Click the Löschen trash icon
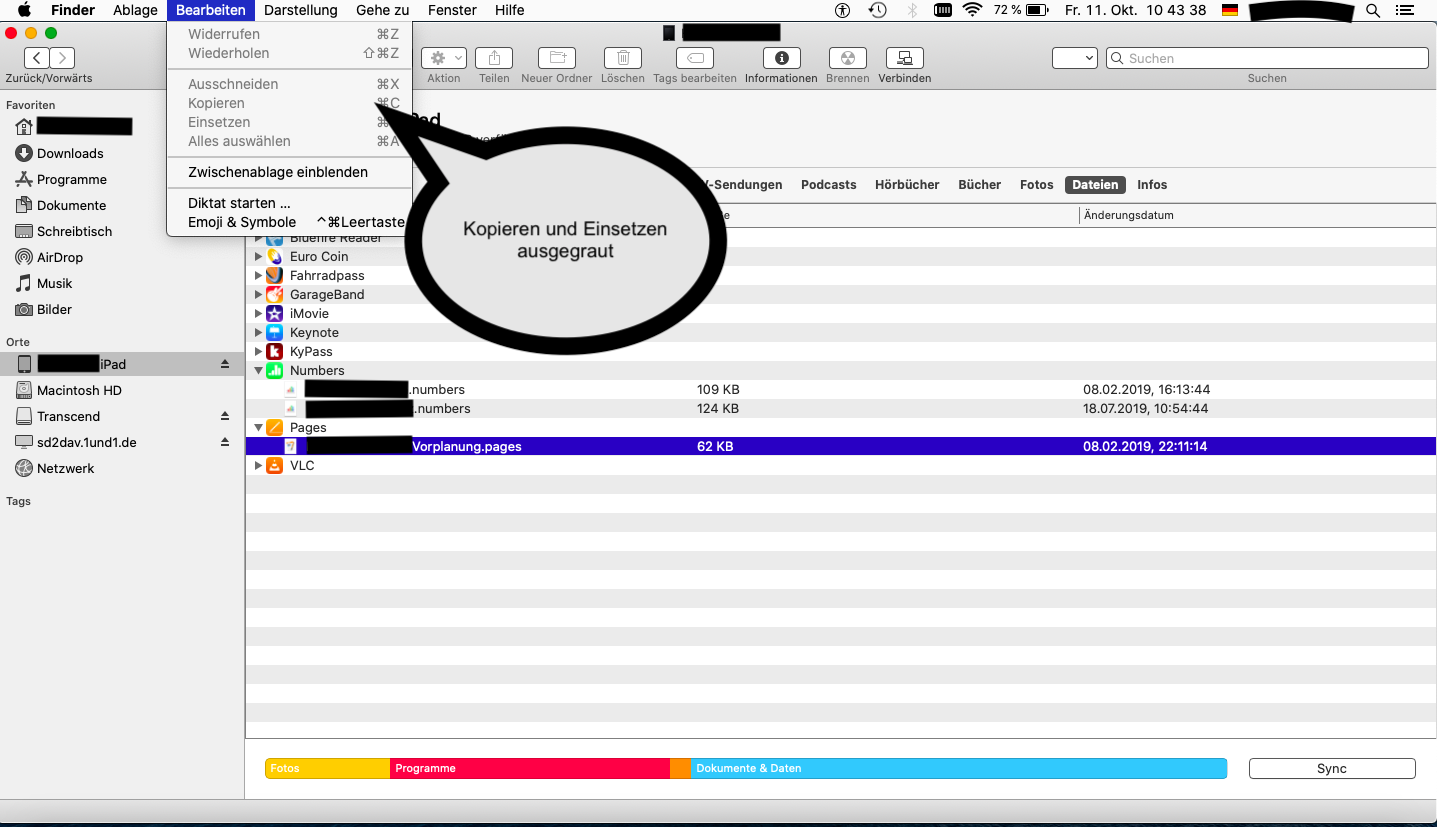1437x827 pixels. coord(623,58)
